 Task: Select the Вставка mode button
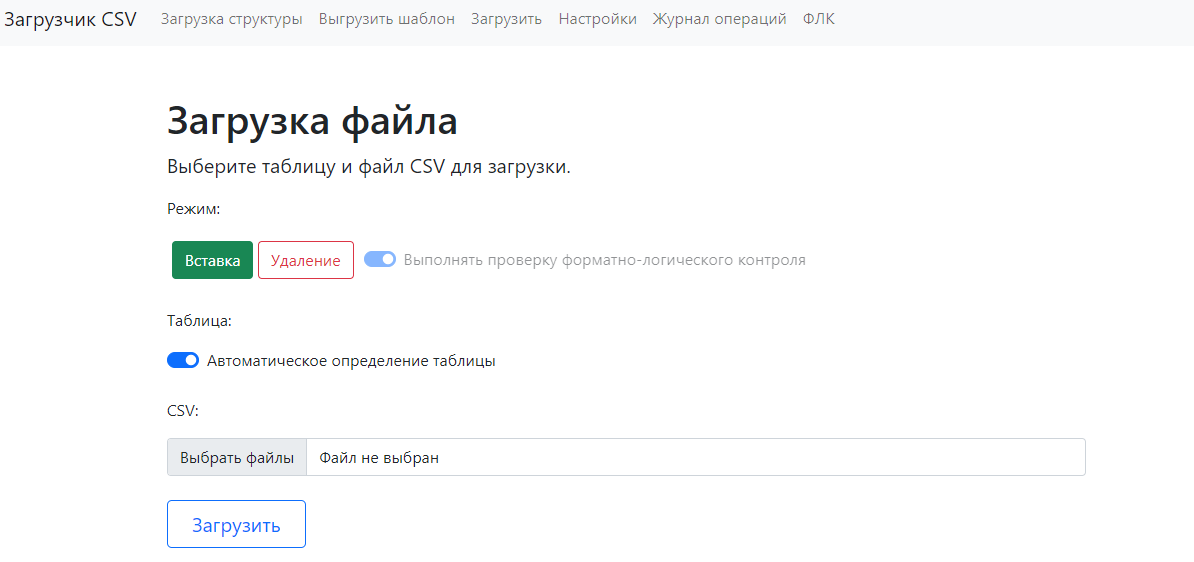click(212, 260)
